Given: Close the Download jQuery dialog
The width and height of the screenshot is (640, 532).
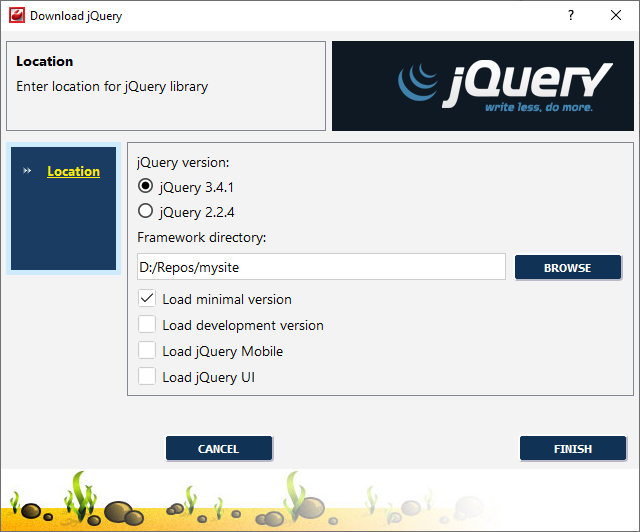Looking at the screenshot, I should pyautogui.click(x=616, y=16).
